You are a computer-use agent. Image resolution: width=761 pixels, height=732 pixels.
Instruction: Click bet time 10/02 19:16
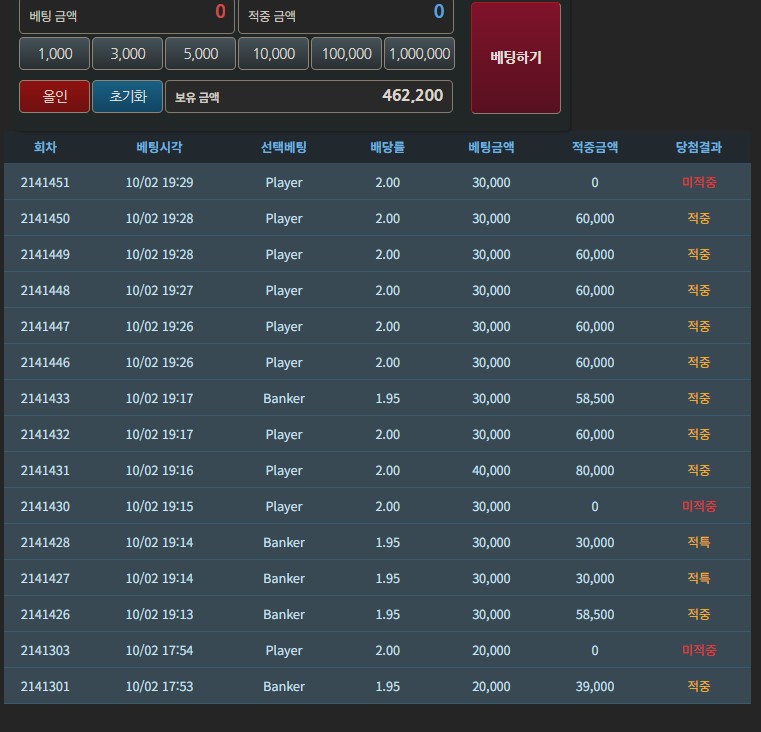[x=159, y=470]
